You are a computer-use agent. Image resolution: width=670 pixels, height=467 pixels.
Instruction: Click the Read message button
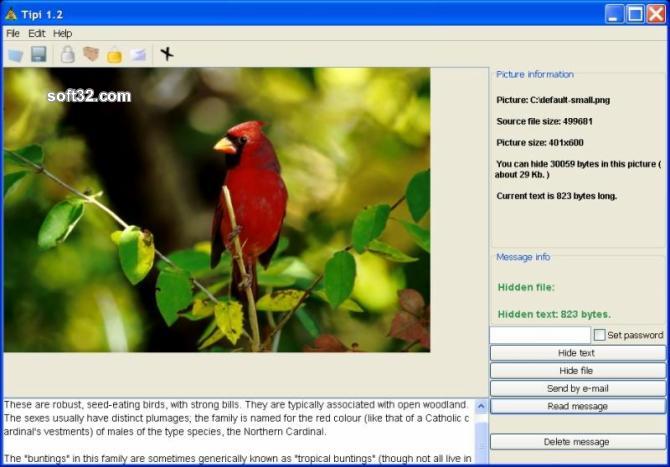point(578,406)
